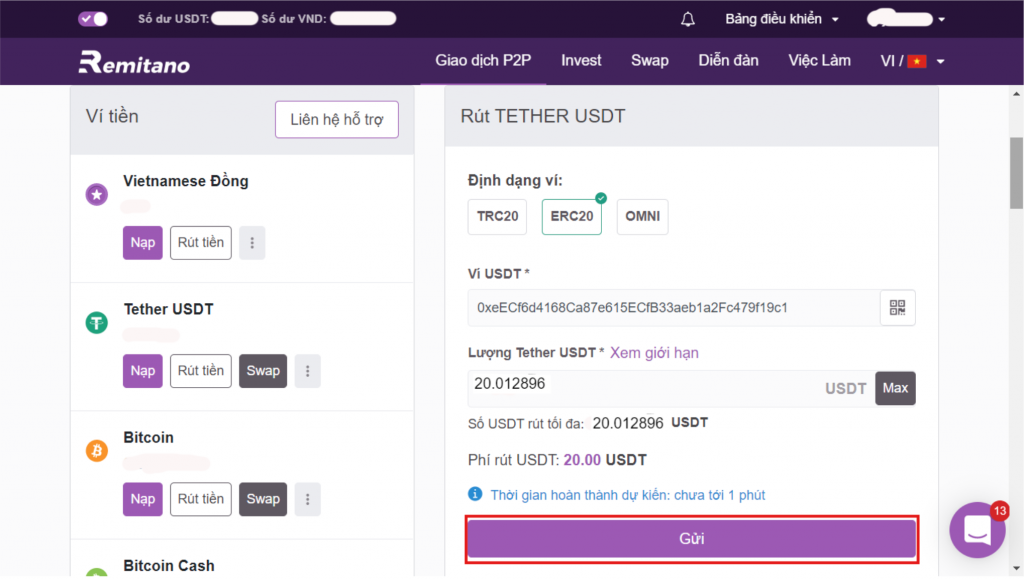The height and width of the screenshot is (579, 1024).
Task: Click the Vietnamese Đồng star icon
Action: point(97,194)
